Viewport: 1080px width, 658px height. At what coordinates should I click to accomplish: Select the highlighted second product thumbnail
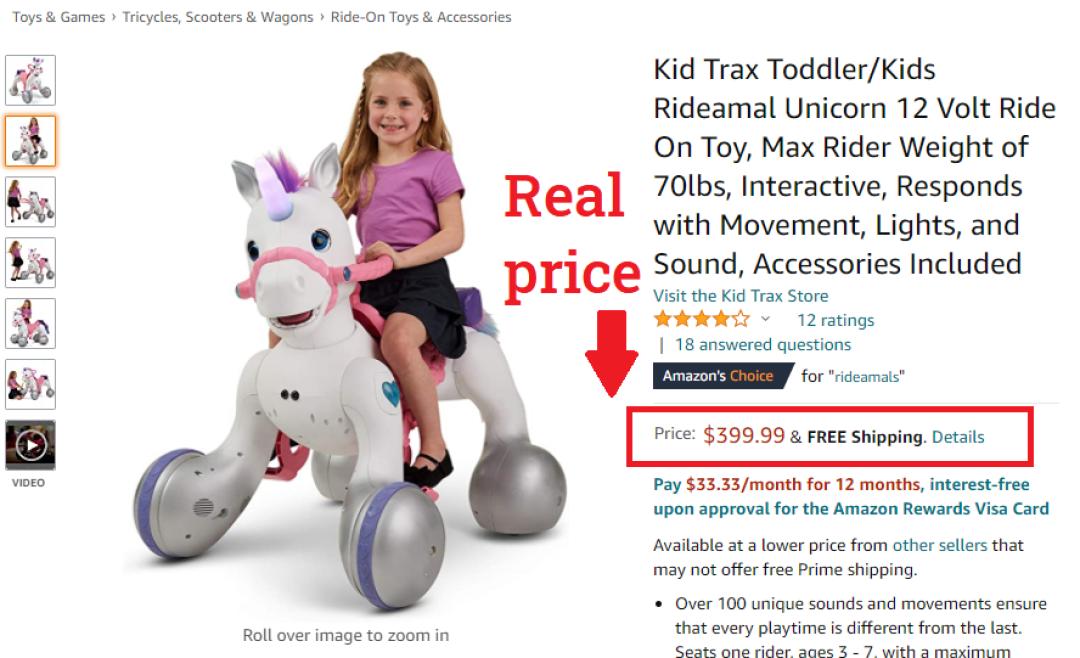[x=30, y=141]
